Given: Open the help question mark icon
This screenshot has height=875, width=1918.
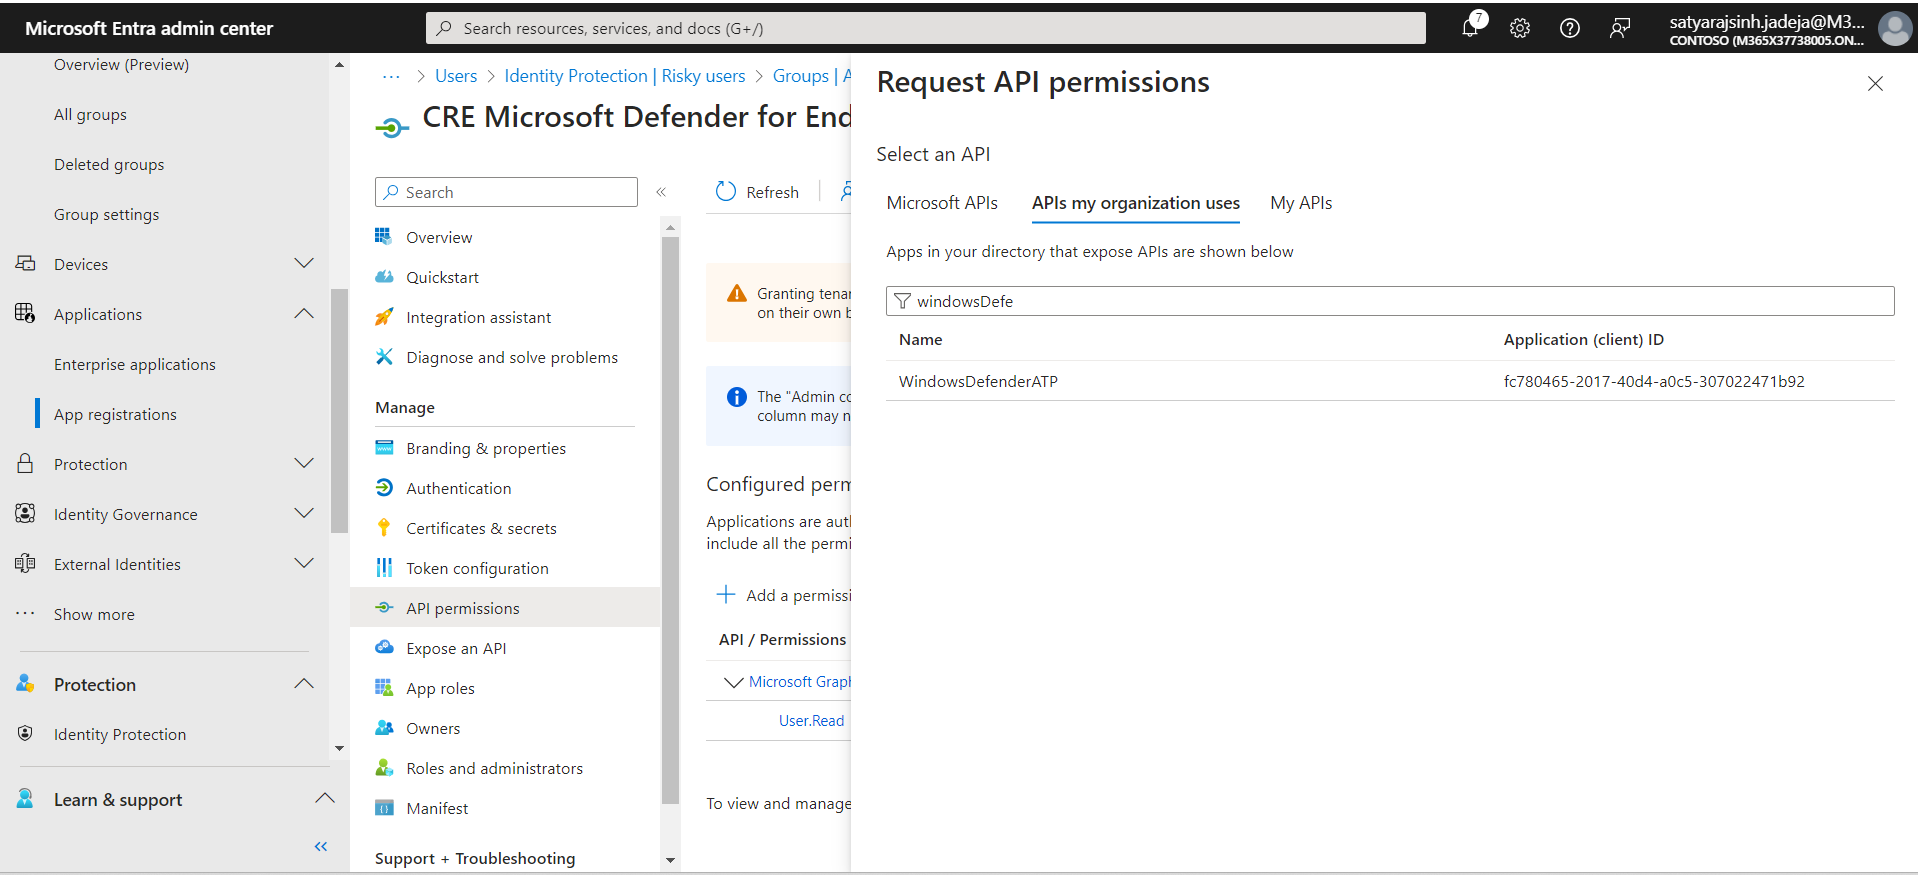Looking at the screenshot, I should pyautogui.click(x=1570, y=28).
